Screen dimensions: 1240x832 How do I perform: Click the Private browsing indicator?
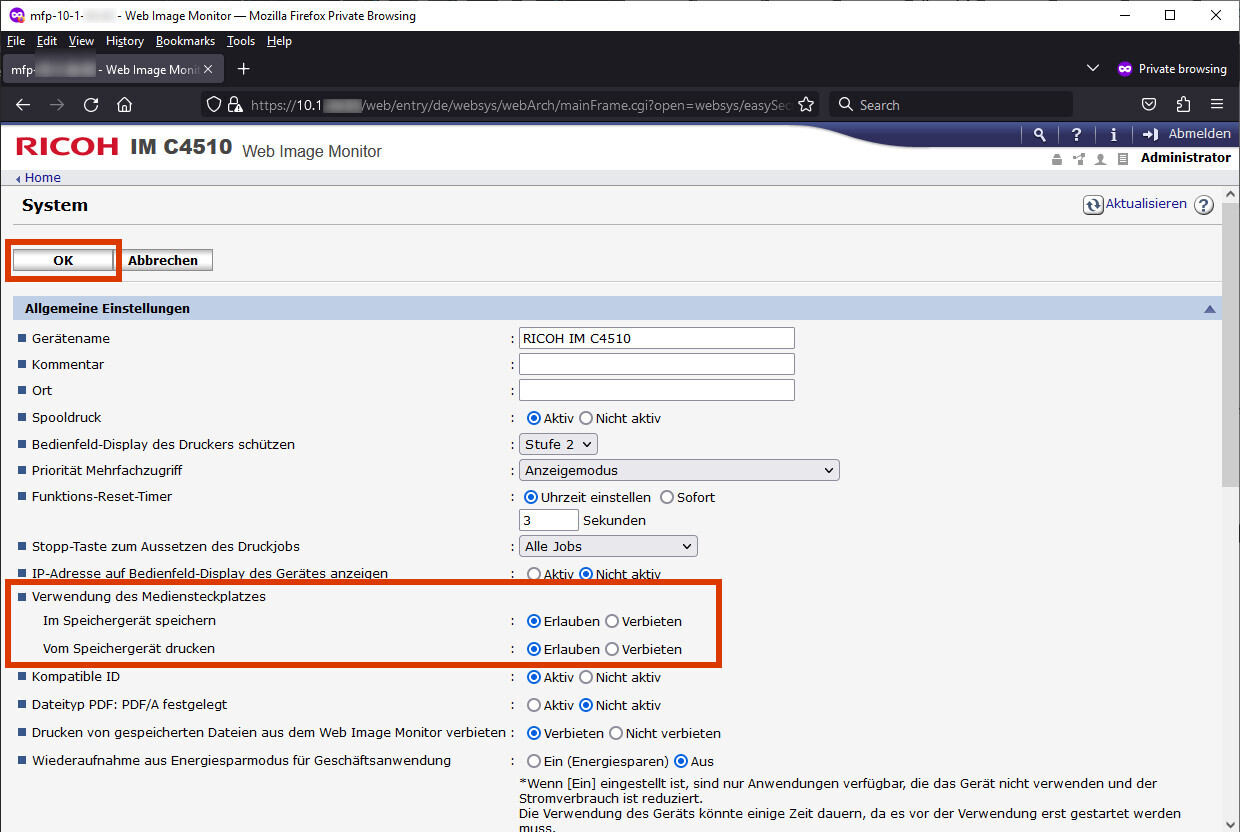[x=1171, y=69]
